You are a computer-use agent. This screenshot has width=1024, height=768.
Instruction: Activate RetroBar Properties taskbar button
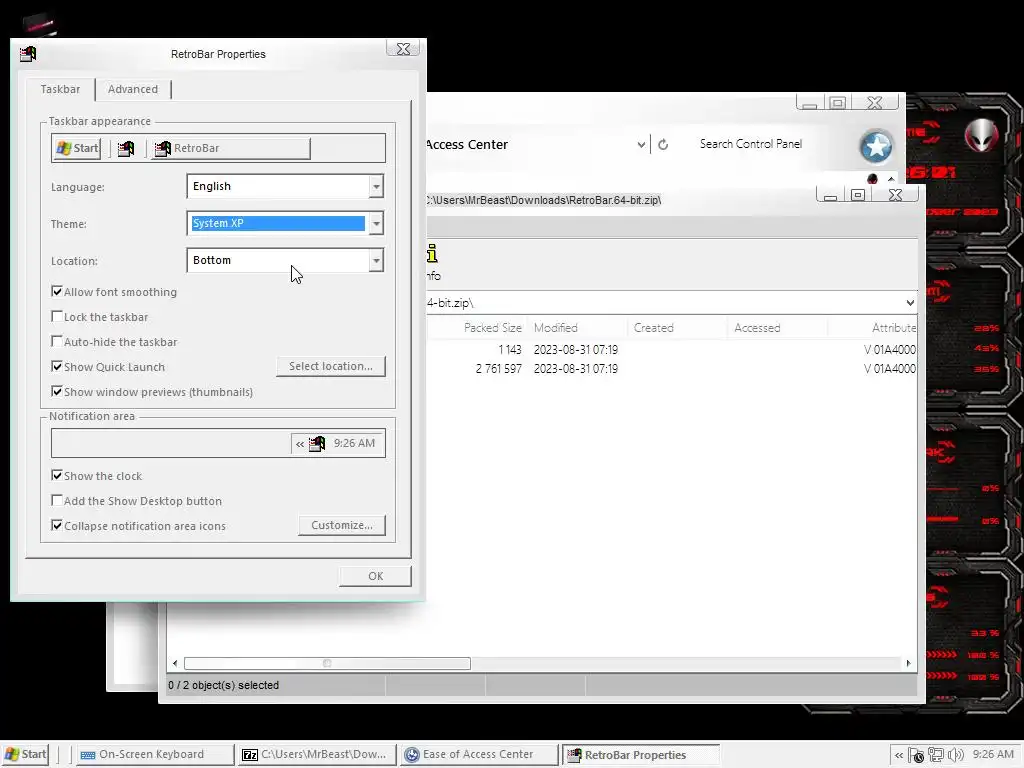point(641,755)
